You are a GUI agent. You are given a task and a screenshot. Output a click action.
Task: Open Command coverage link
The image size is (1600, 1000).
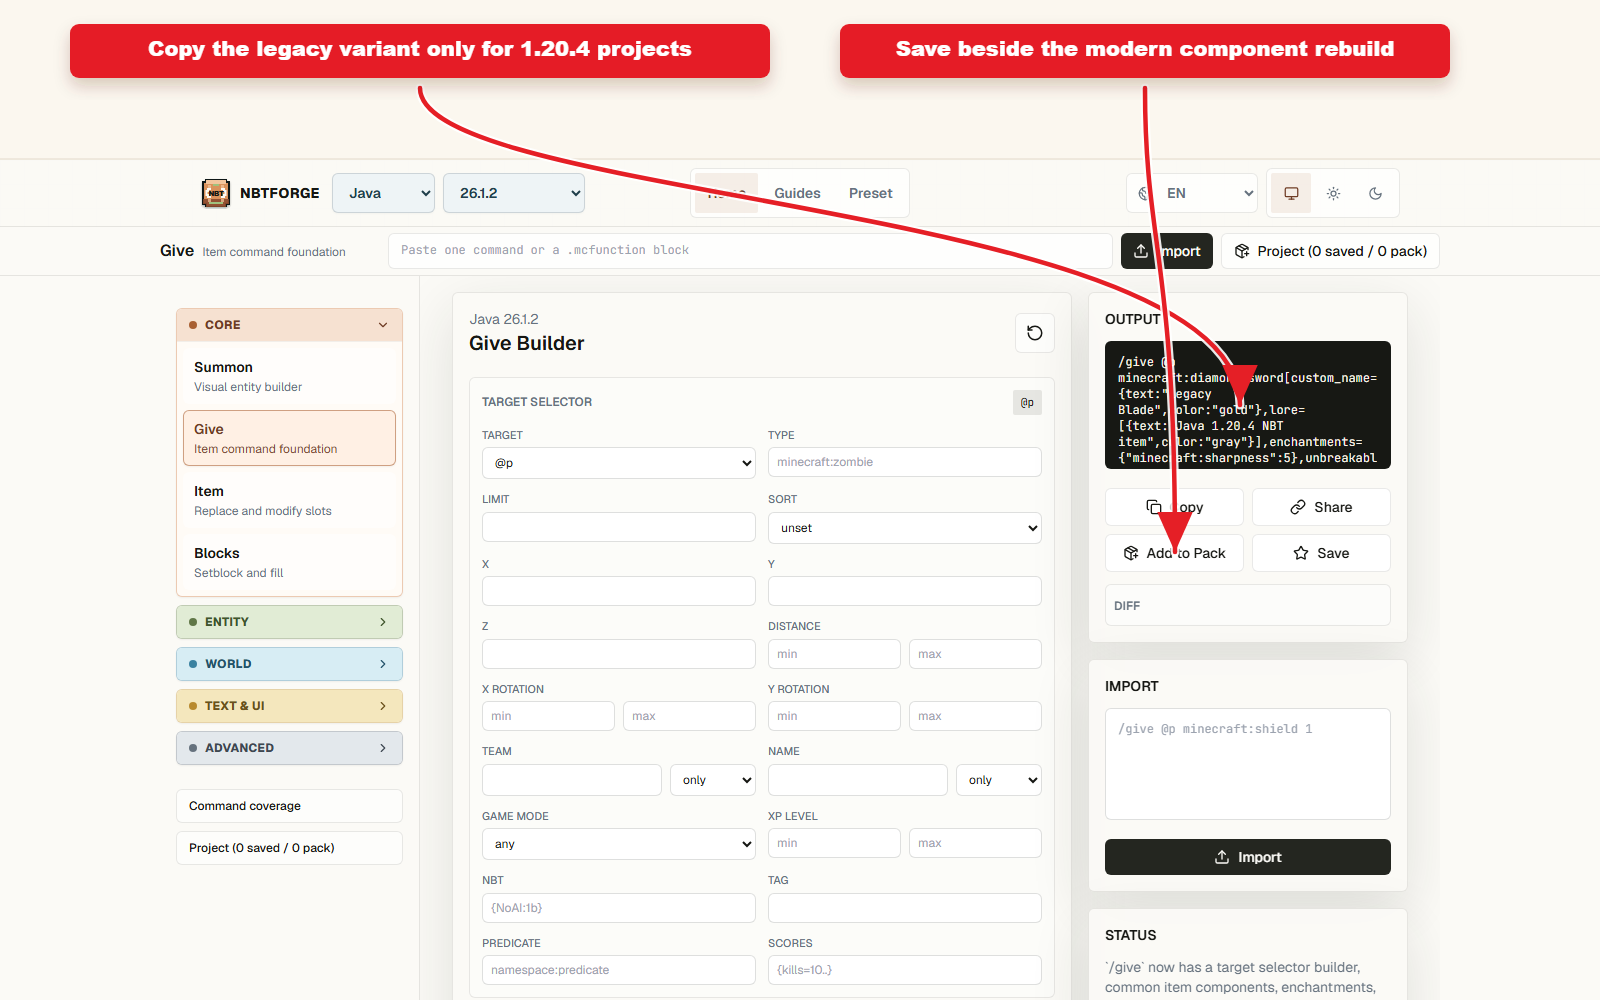click(289, 806)
